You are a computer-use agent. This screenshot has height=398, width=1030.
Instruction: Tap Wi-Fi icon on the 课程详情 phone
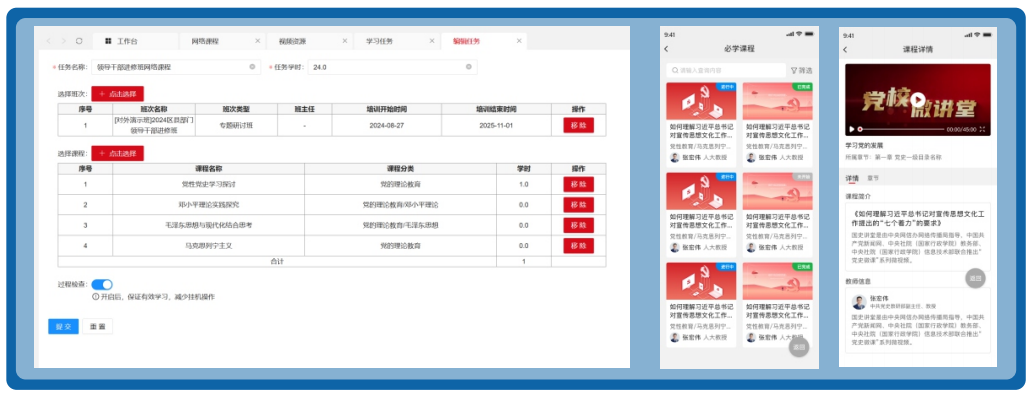point(977,35)
